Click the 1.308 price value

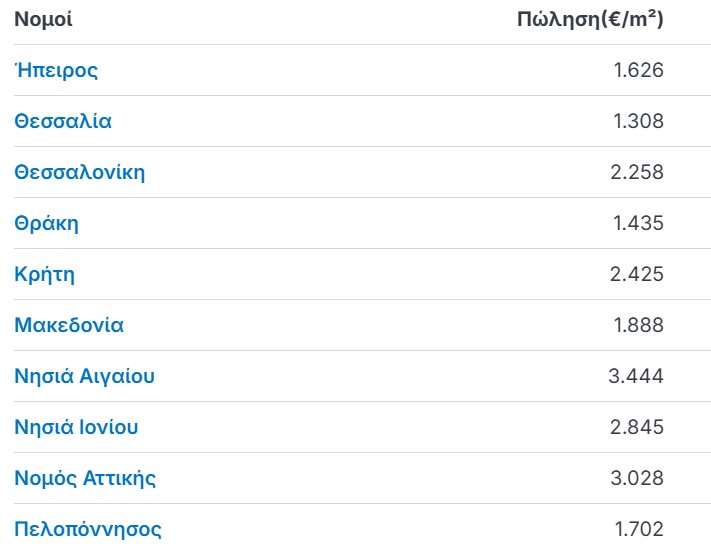638,121
